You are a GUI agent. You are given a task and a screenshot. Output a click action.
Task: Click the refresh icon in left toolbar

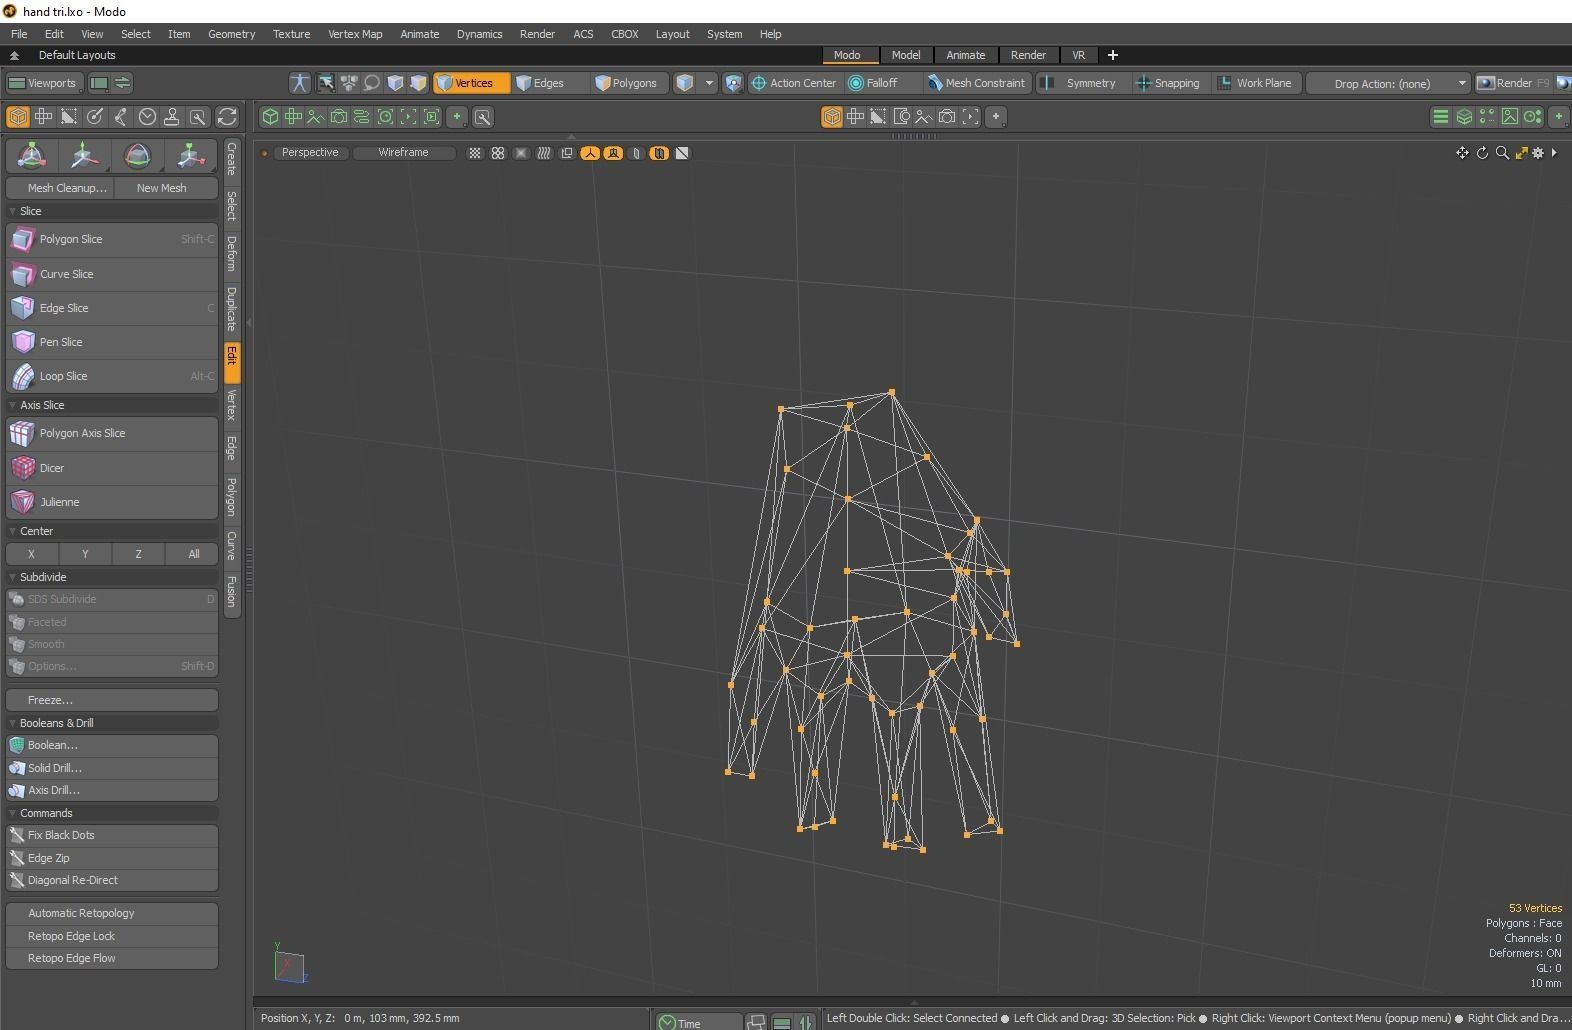[x=227, y=117]
